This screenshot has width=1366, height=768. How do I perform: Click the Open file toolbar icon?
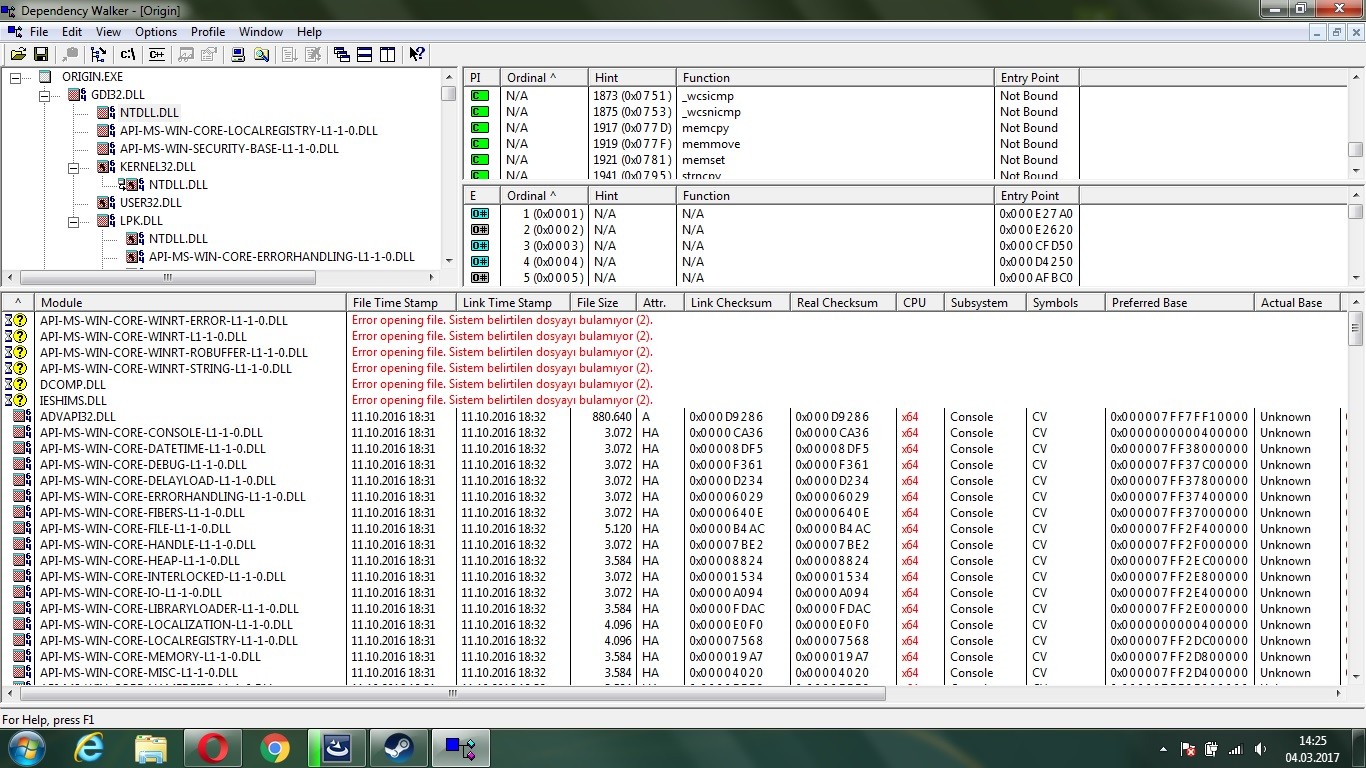click(x=18, y=54)
